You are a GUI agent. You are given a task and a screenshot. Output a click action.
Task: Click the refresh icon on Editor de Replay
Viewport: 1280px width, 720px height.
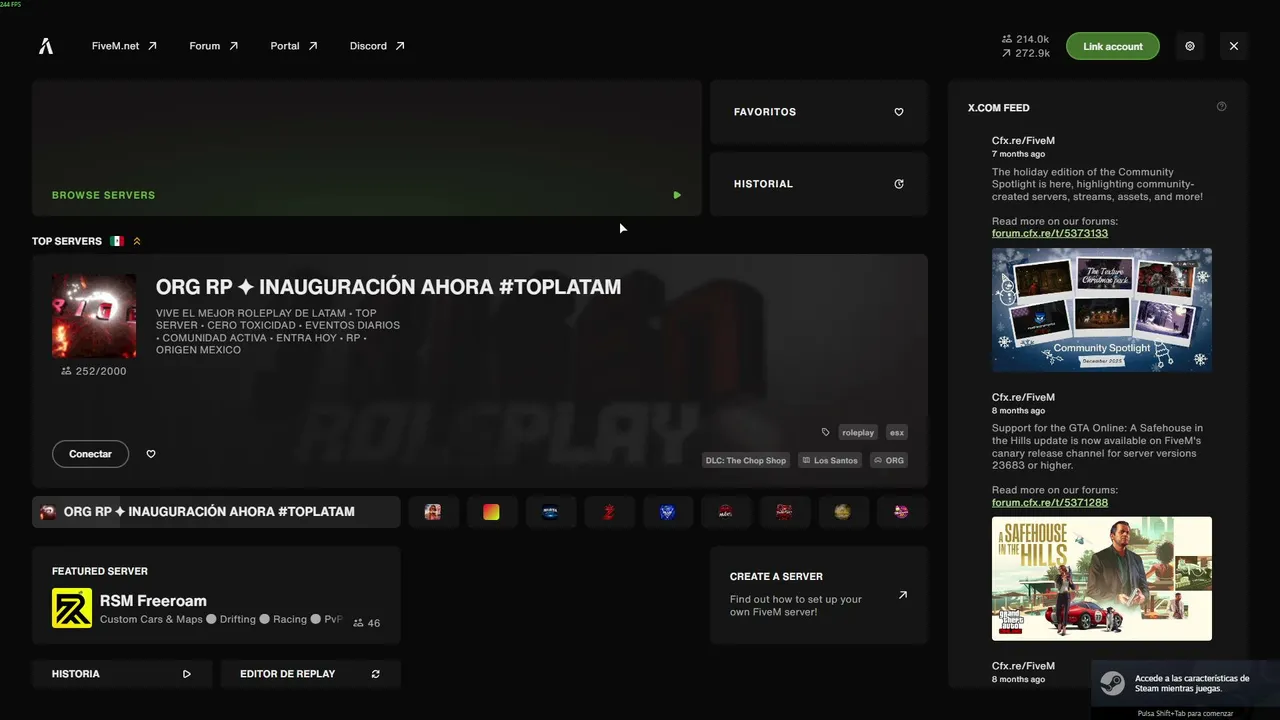[x=376, y=674]
